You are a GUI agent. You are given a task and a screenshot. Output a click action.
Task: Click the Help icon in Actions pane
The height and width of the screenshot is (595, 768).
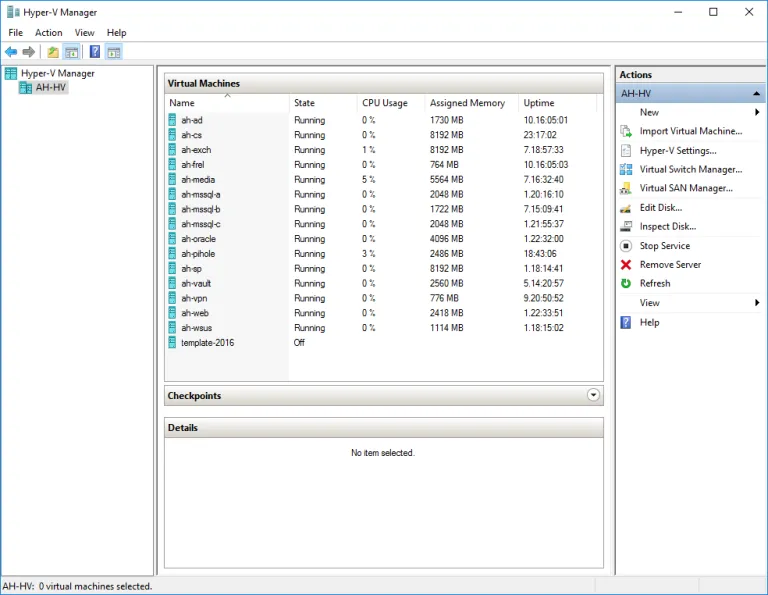coord(626,322)
